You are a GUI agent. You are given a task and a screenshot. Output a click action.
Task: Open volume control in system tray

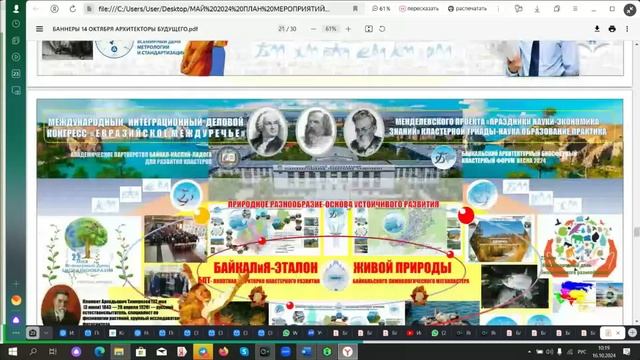tap(550, 351)
